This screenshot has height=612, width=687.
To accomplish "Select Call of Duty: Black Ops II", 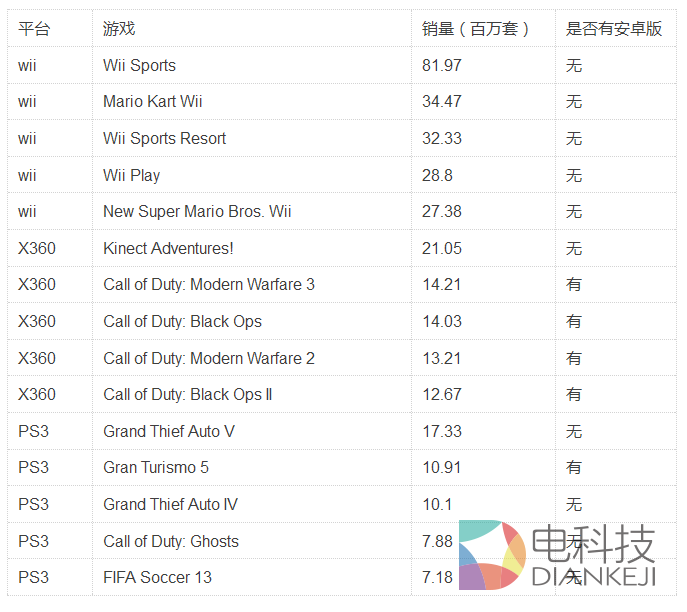I will 188,395.
